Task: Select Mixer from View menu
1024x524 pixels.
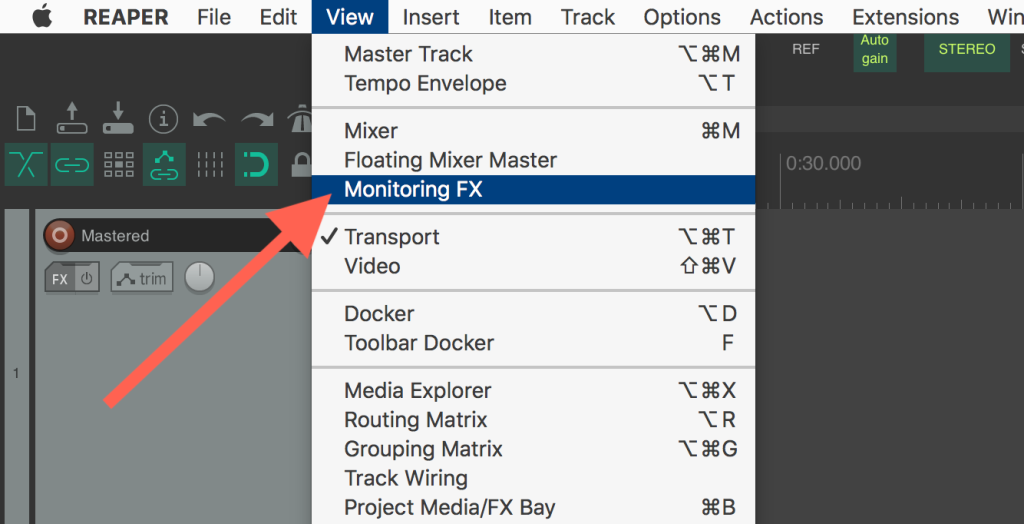Action: point(534,131)
